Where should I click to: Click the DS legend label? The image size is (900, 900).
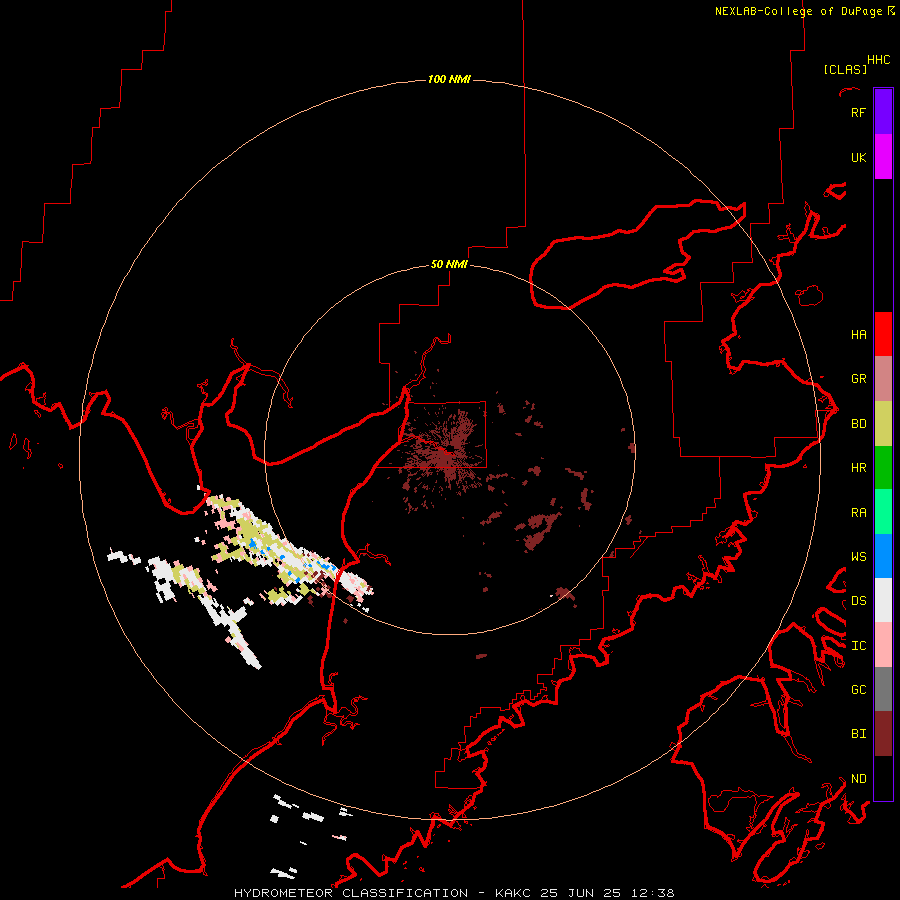point(858,601)
